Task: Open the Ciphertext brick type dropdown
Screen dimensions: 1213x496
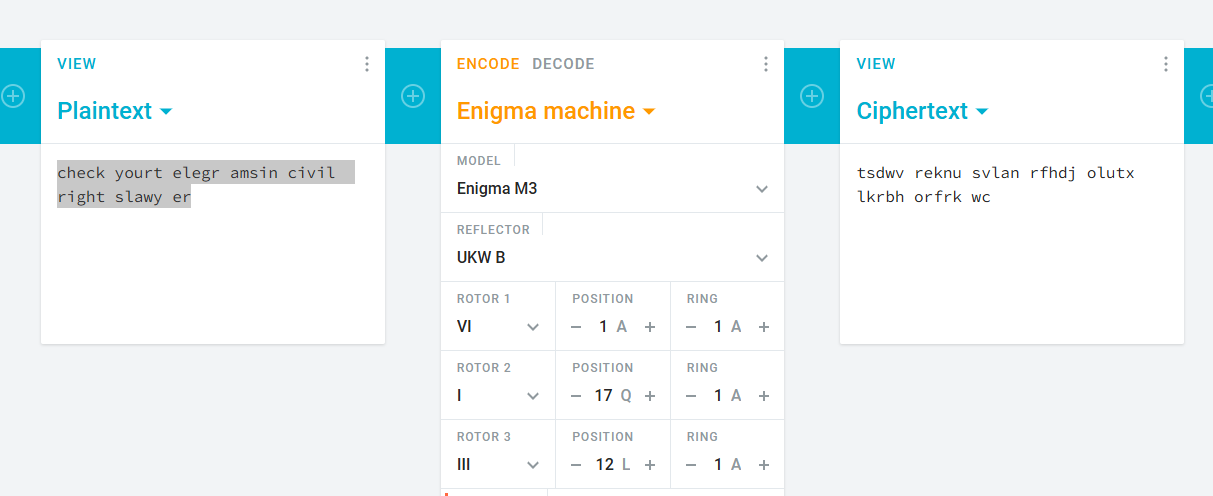Action: [922, 111]
